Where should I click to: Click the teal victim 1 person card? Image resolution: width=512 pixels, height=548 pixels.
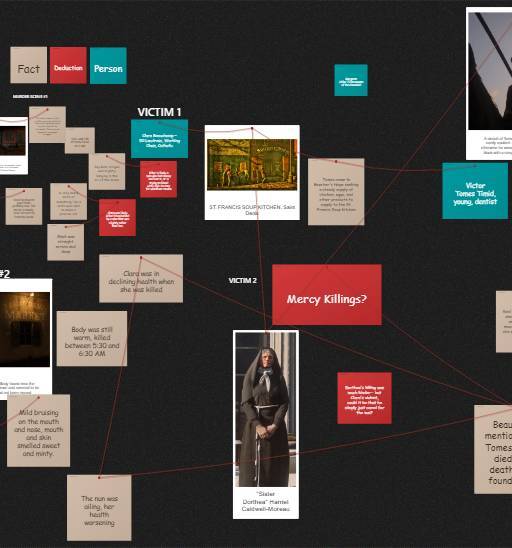[x=159, y=139]
